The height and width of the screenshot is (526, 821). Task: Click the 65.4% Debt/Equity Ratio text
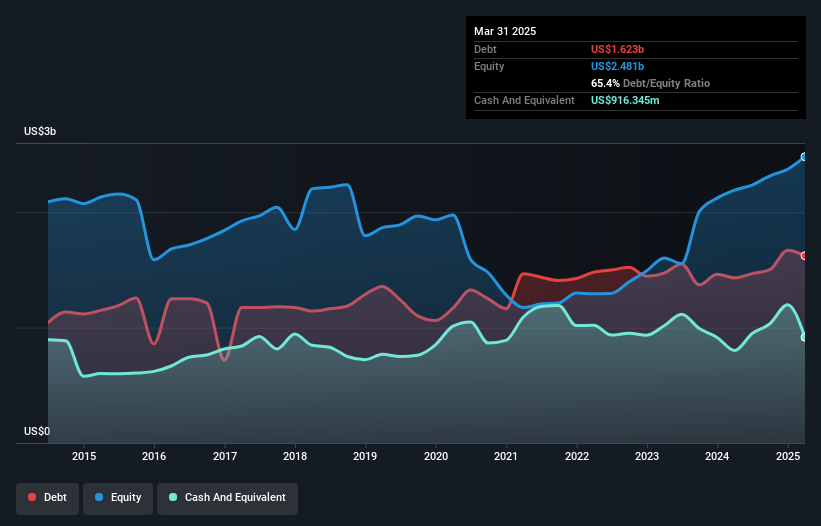coord(650,83)
